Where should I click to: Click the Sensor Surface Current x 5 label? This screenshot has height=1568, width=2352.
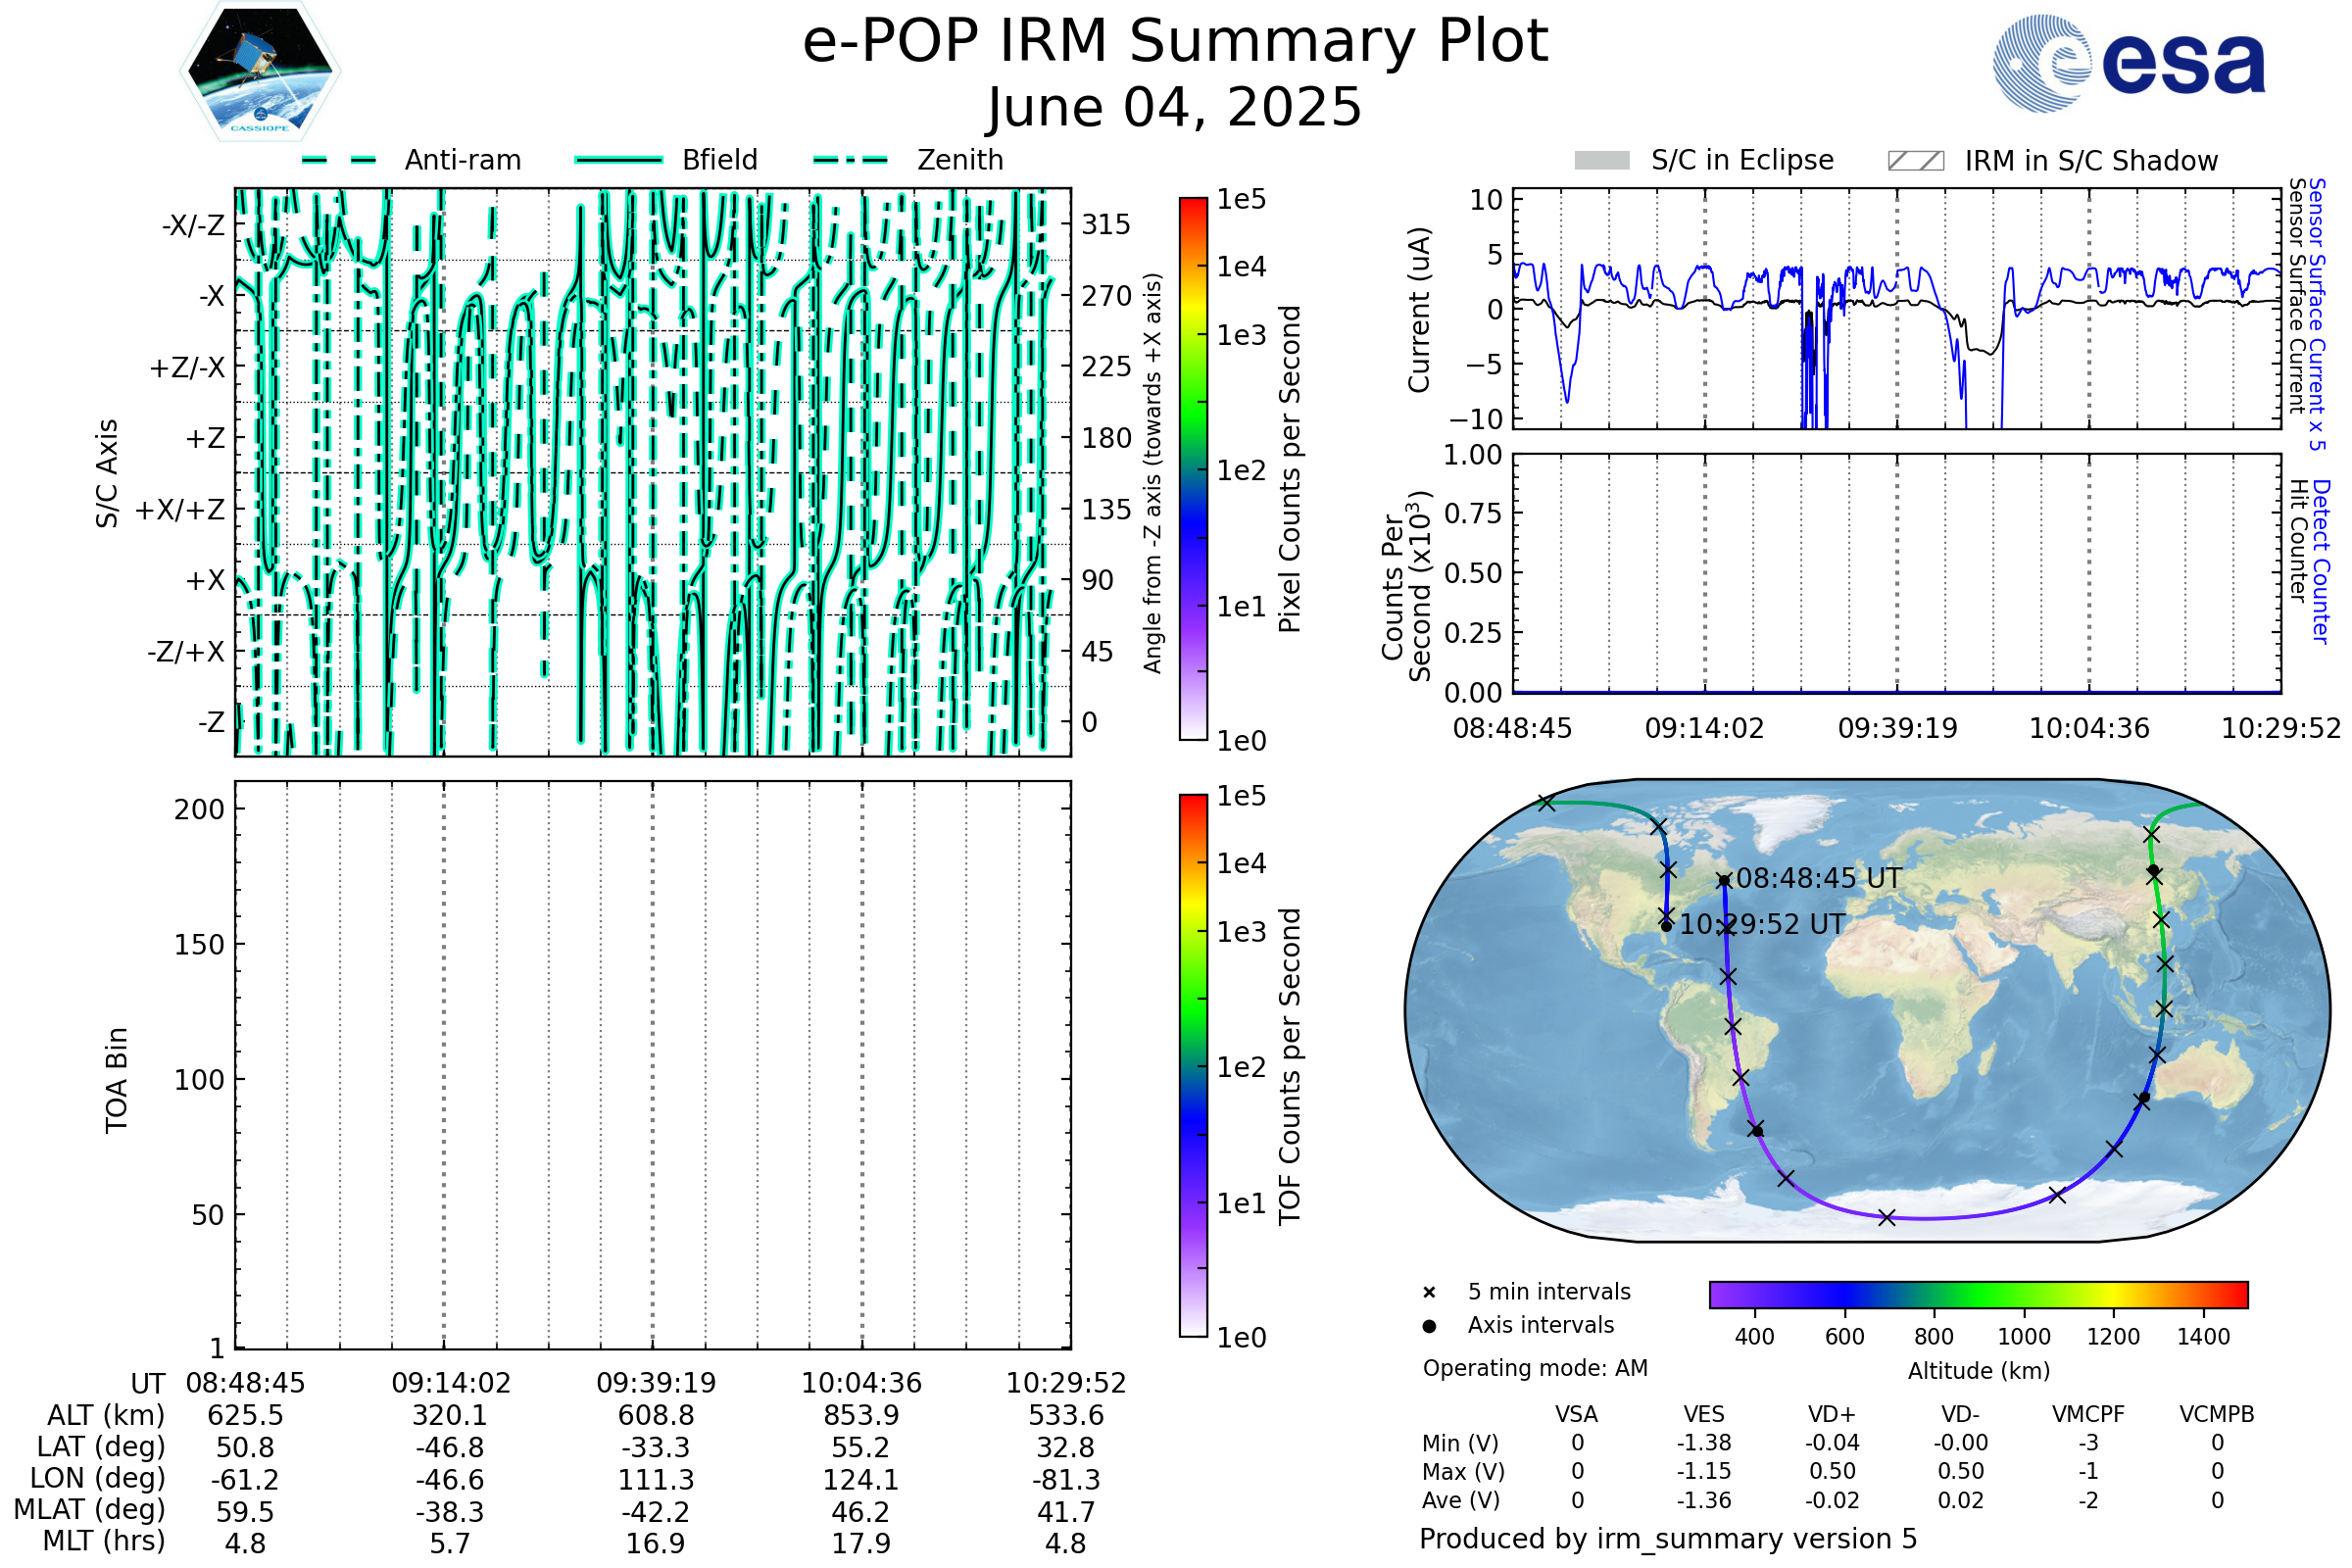tap(2317, 314)
